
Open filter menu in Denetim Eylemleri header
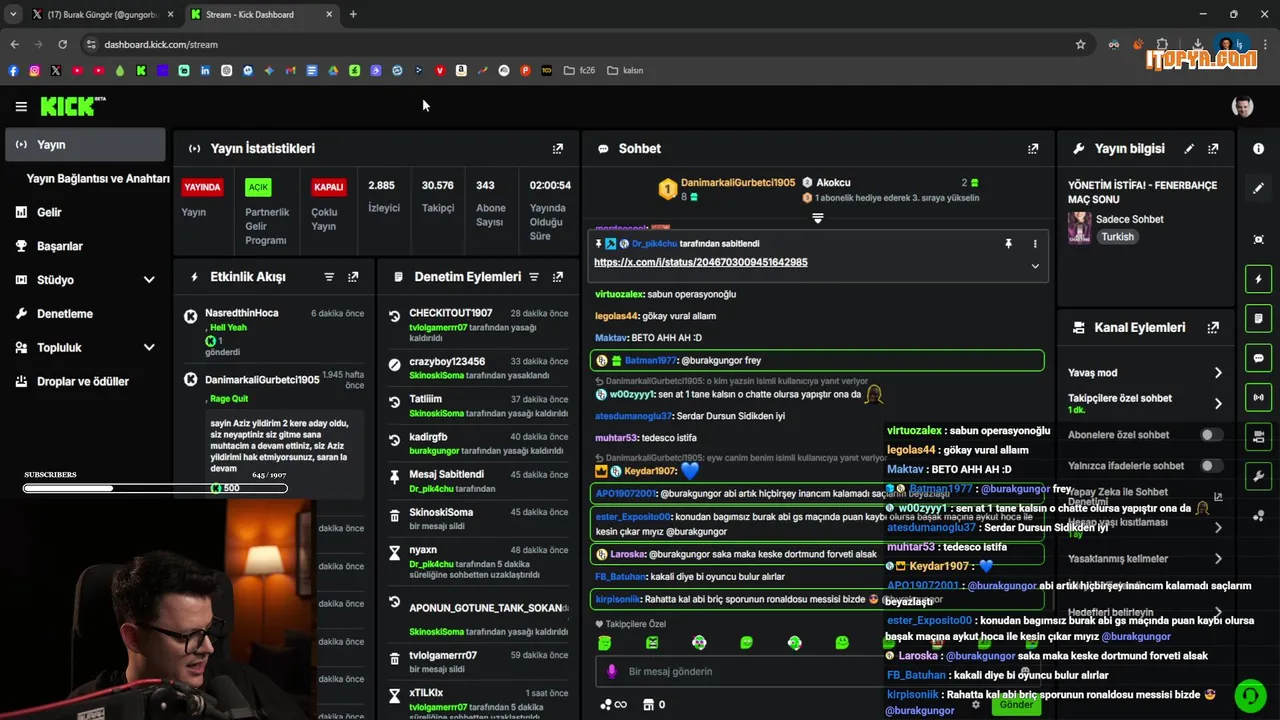(x=534, y=277)
